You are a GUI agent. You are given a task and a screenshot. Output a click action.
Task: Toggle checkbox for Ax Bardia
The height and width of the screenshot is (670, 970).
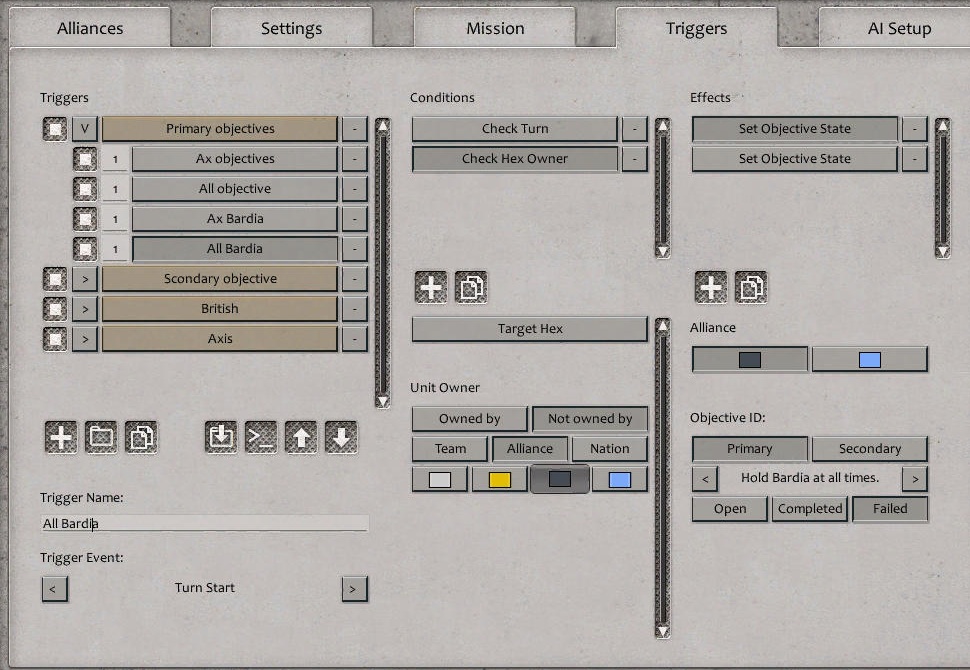click(85, 219)
